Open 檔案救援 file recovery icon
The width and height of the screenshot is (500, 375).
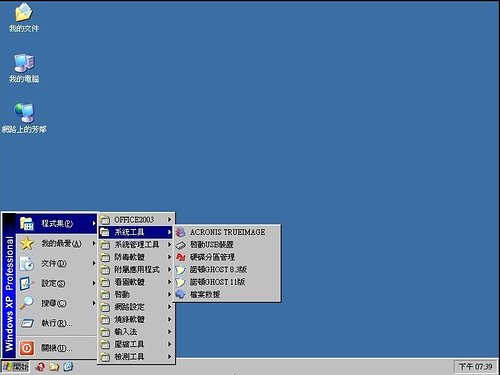pos(180,294)
